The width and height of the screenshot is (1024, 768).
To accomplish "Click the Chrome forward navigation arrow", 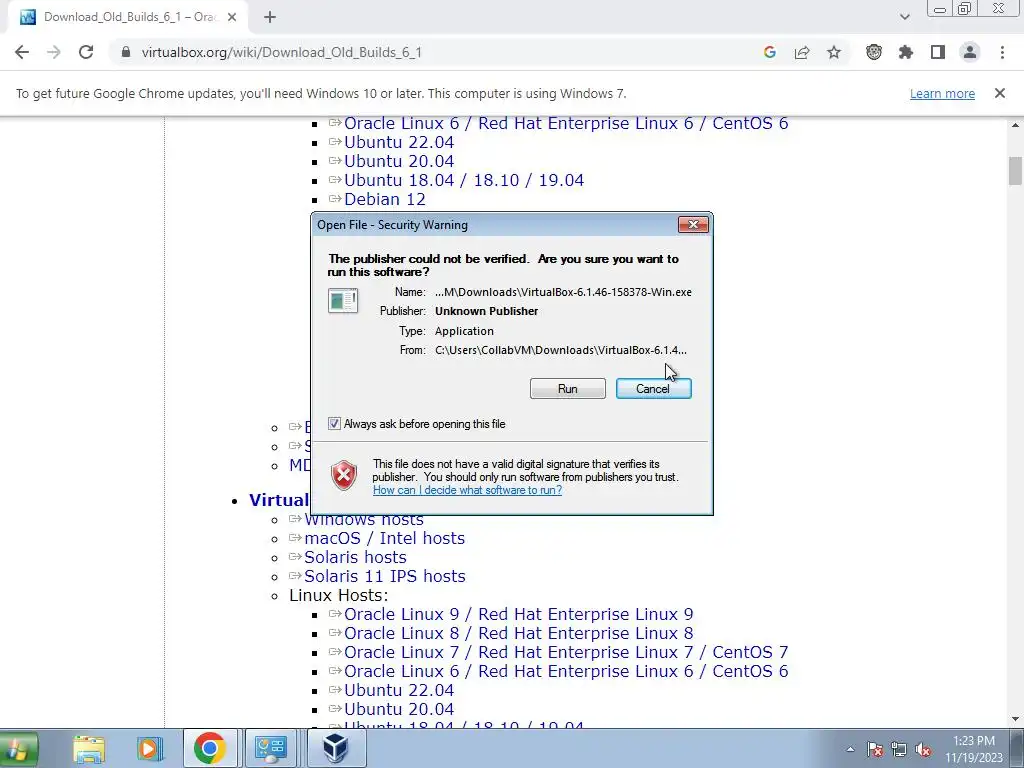I will click(x=54, y=52).
